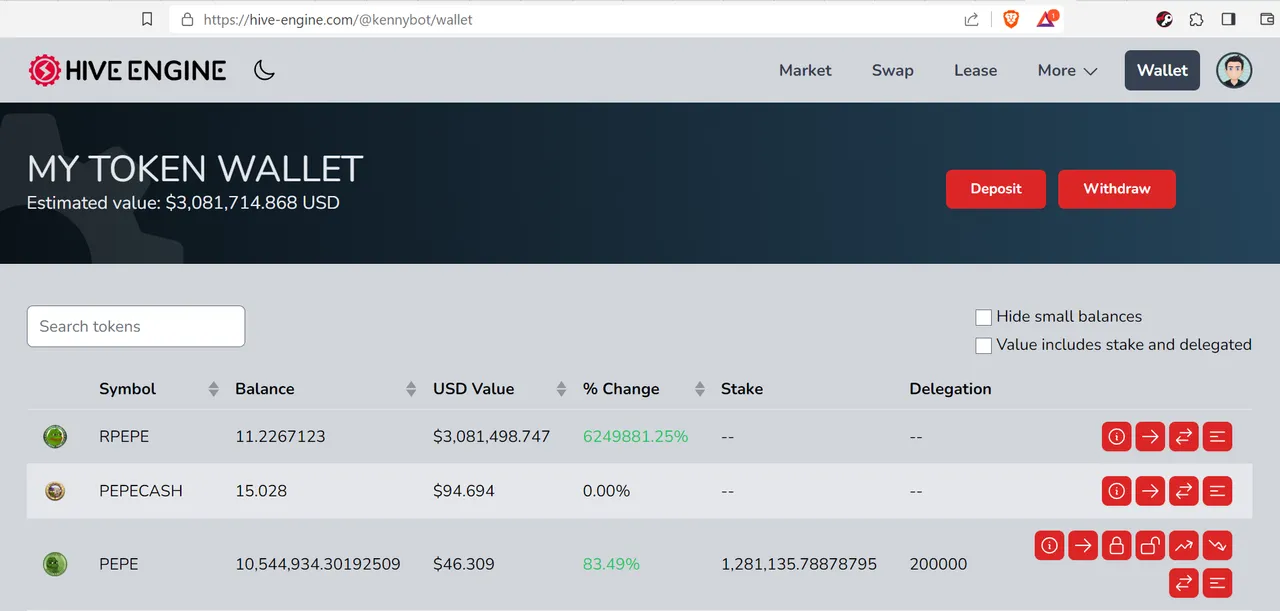The width and height of the screenshot is (1280, 611).
Task: Click the 6249881.25% change value
Action: (x=635, y=436)
